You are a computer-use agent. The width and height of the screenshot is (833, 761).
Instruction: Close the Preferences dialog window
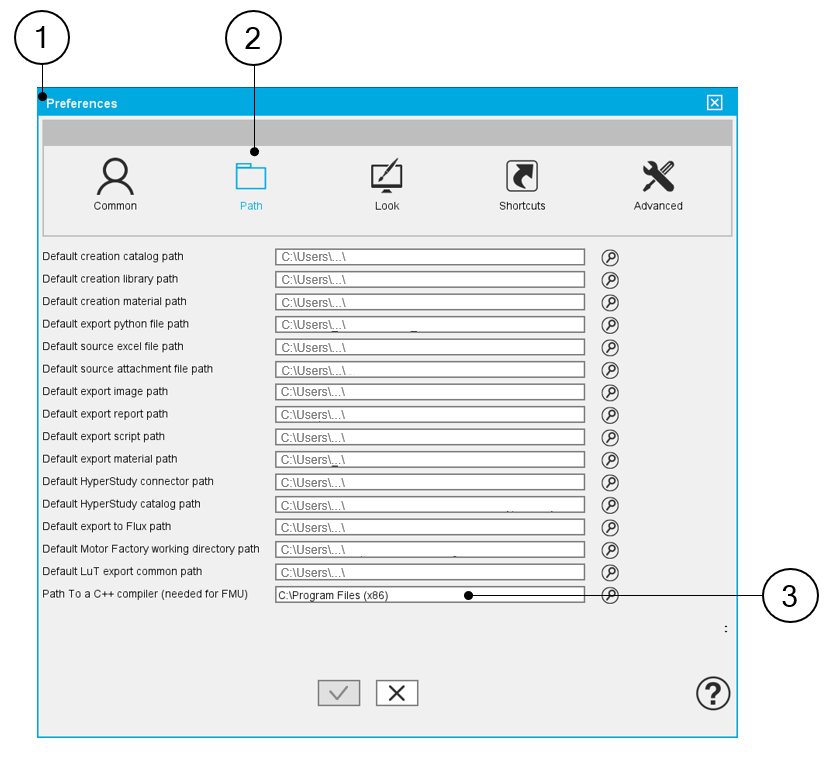[714, 103]
